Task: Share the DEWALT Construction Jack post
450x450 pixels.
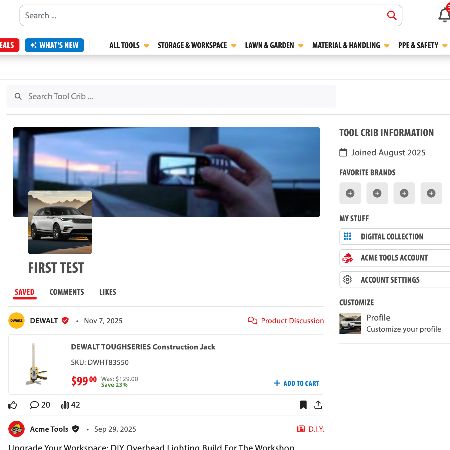Action: (x=318, y=405)
